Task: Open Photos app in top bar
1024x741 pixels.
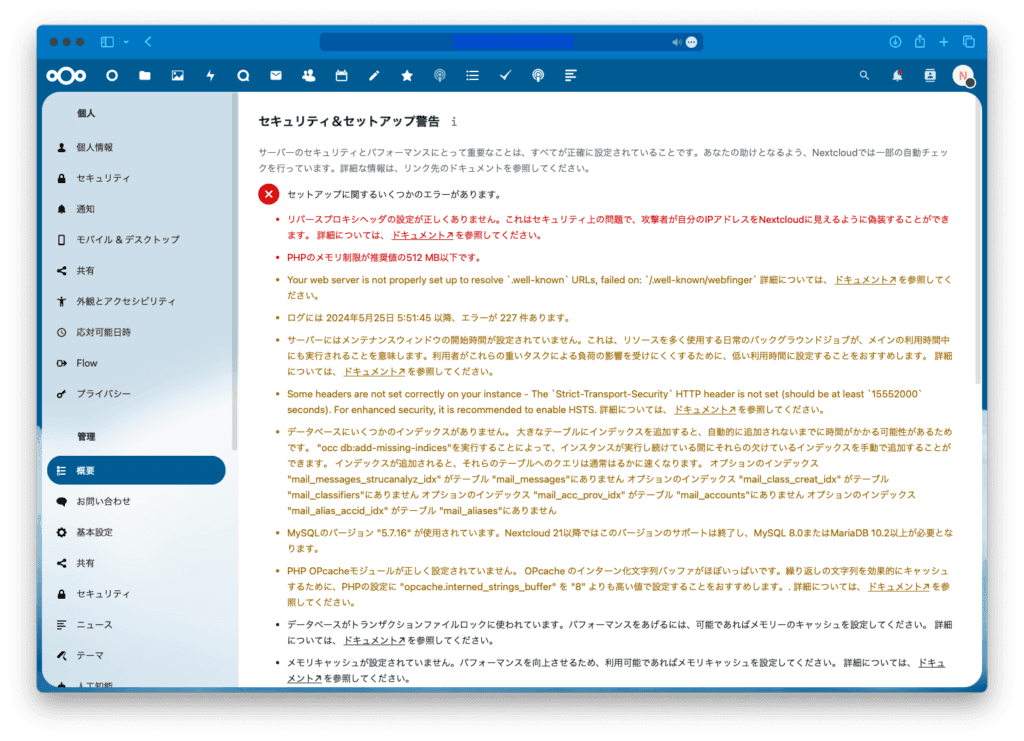Action: tap(177, 75)
